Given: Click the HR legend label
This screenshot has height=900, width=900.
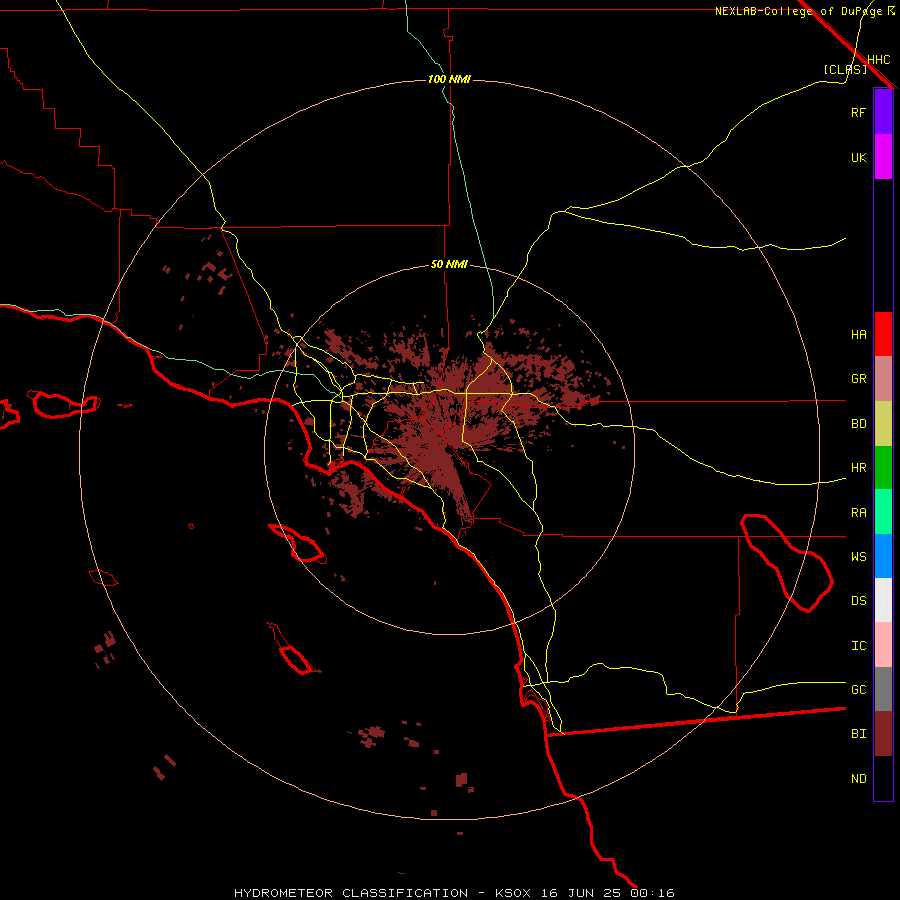Looking at the screenshot, I should [x=859, y=468].
